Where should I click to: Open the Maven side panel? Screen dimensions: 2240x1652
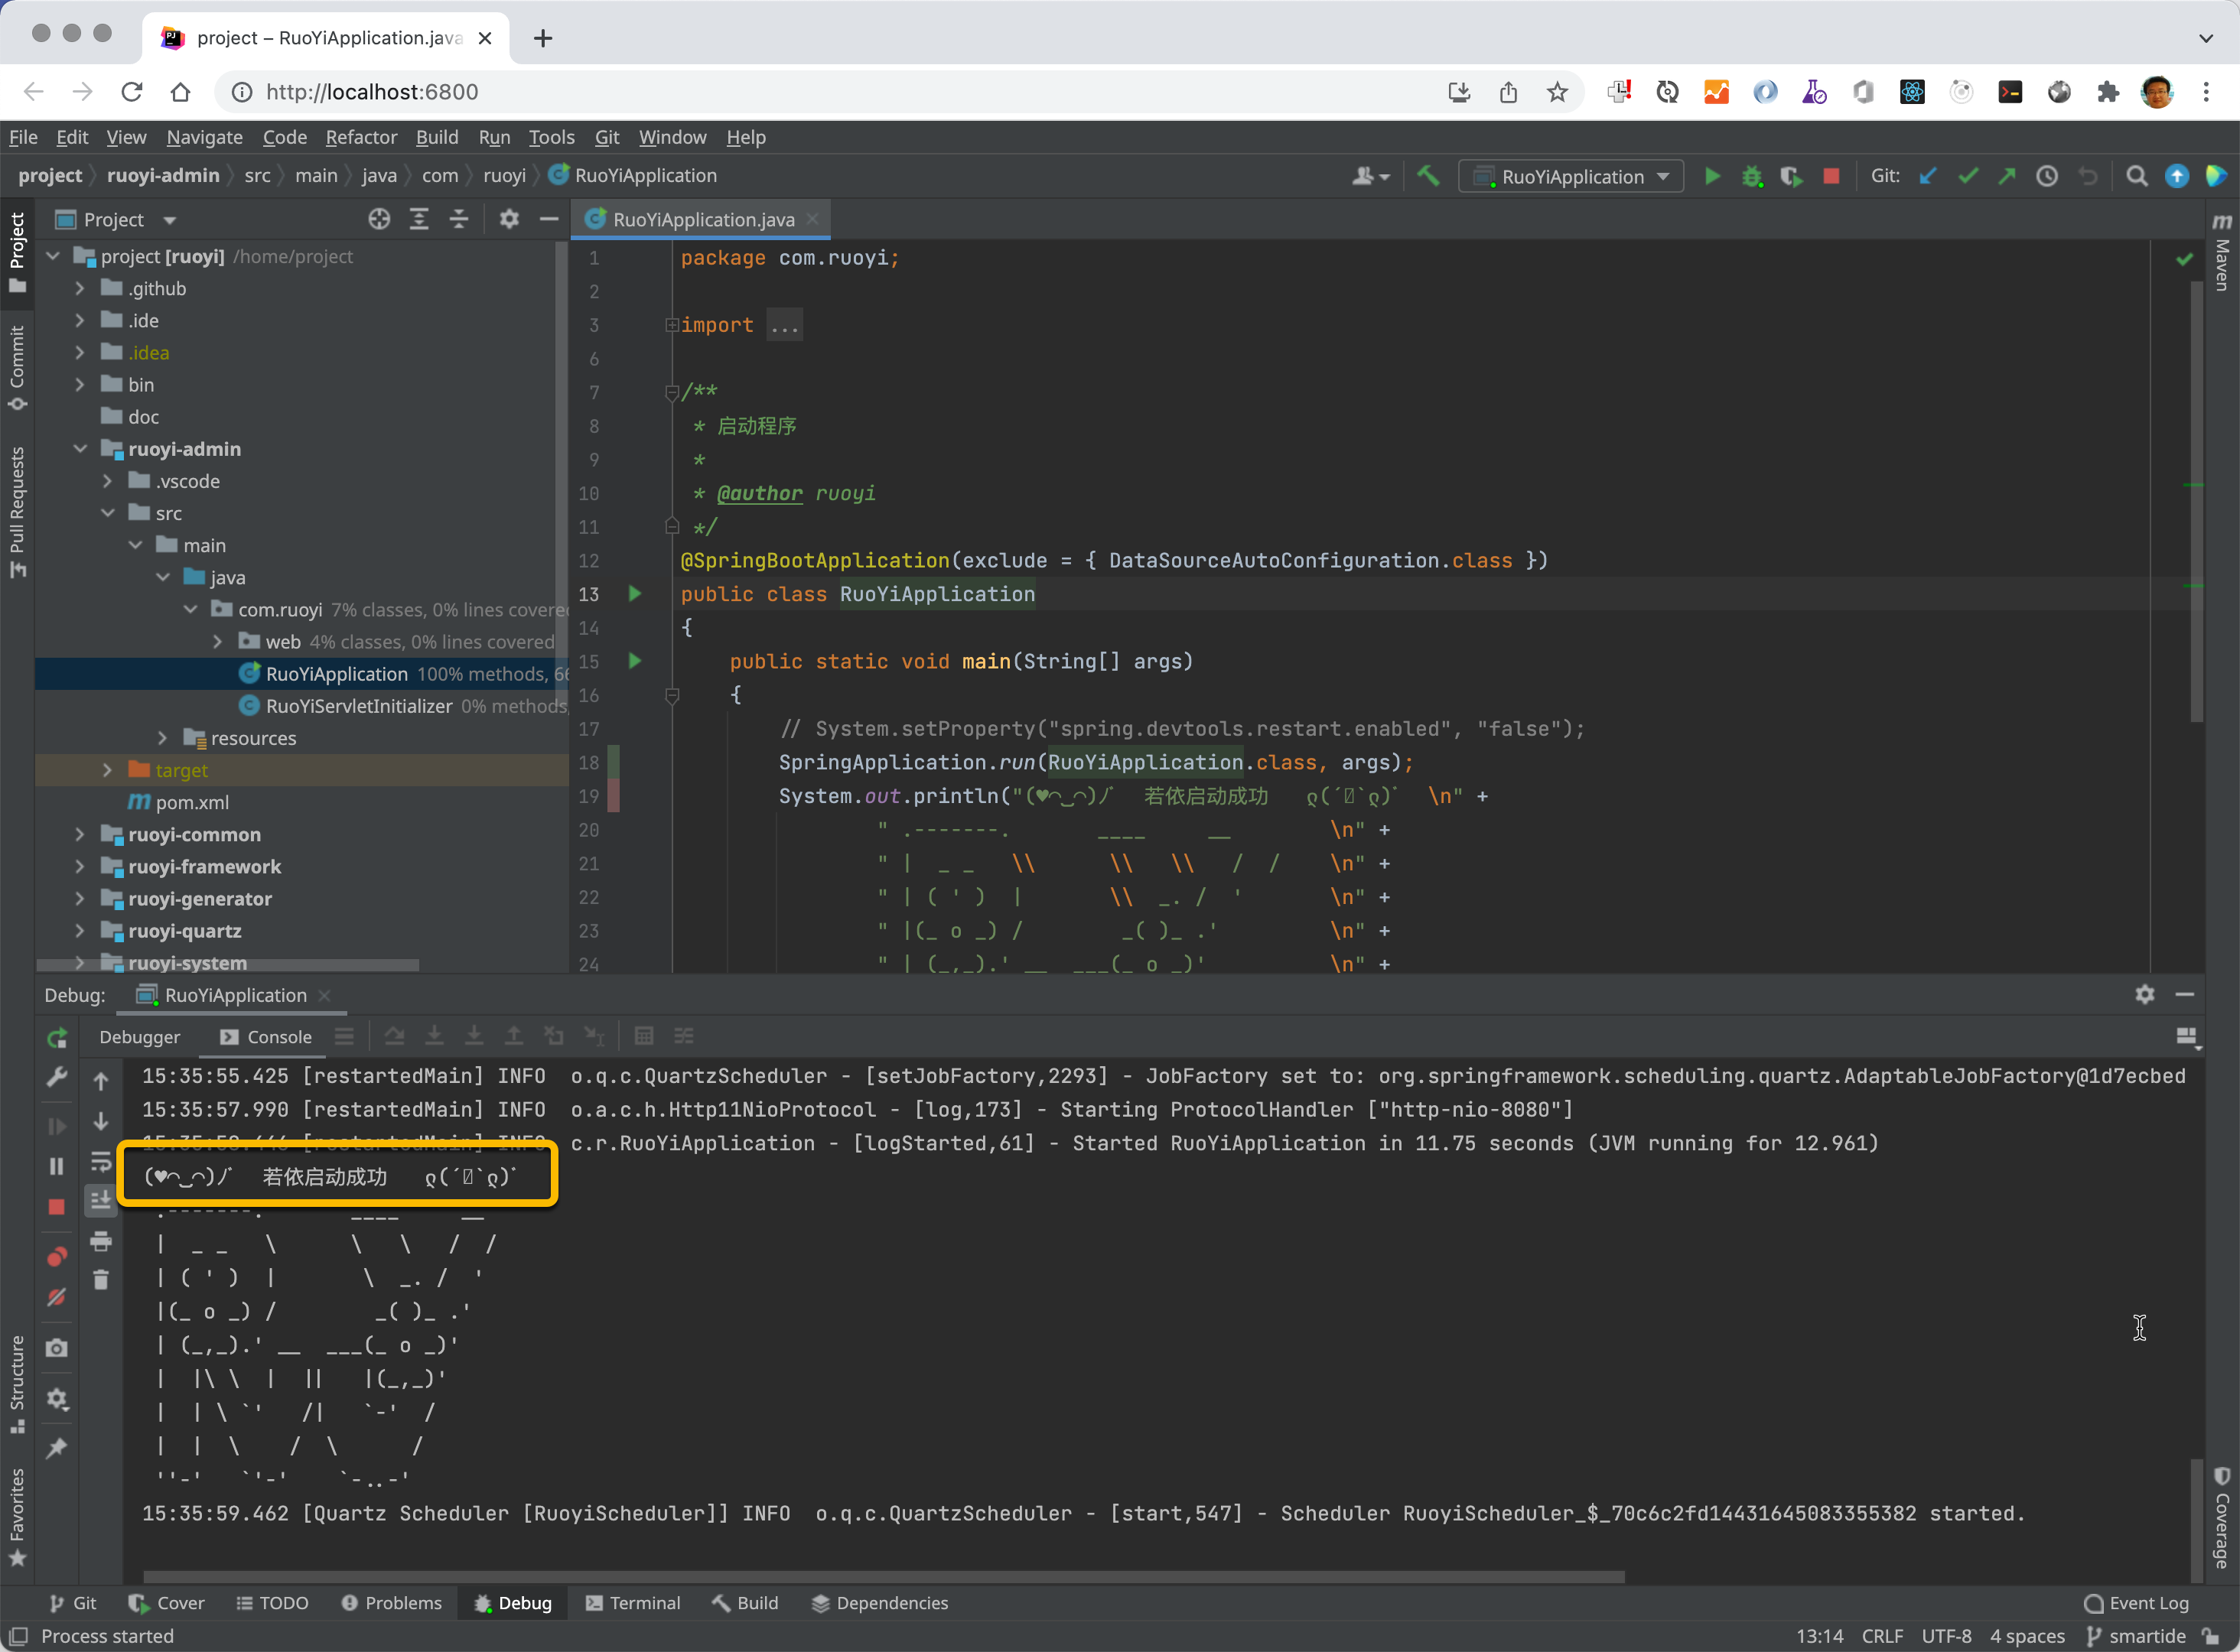2222,252
